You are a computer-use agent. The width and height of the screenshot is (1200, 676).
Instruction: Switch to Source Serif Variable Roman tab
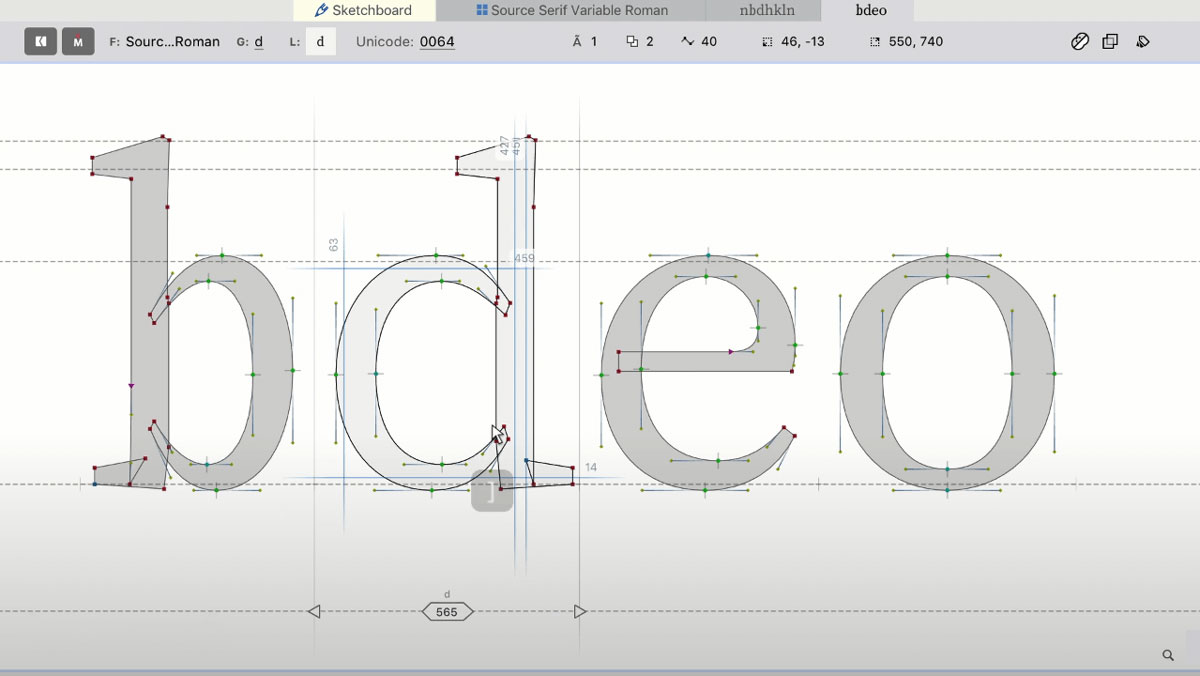(x=571, y=11)
